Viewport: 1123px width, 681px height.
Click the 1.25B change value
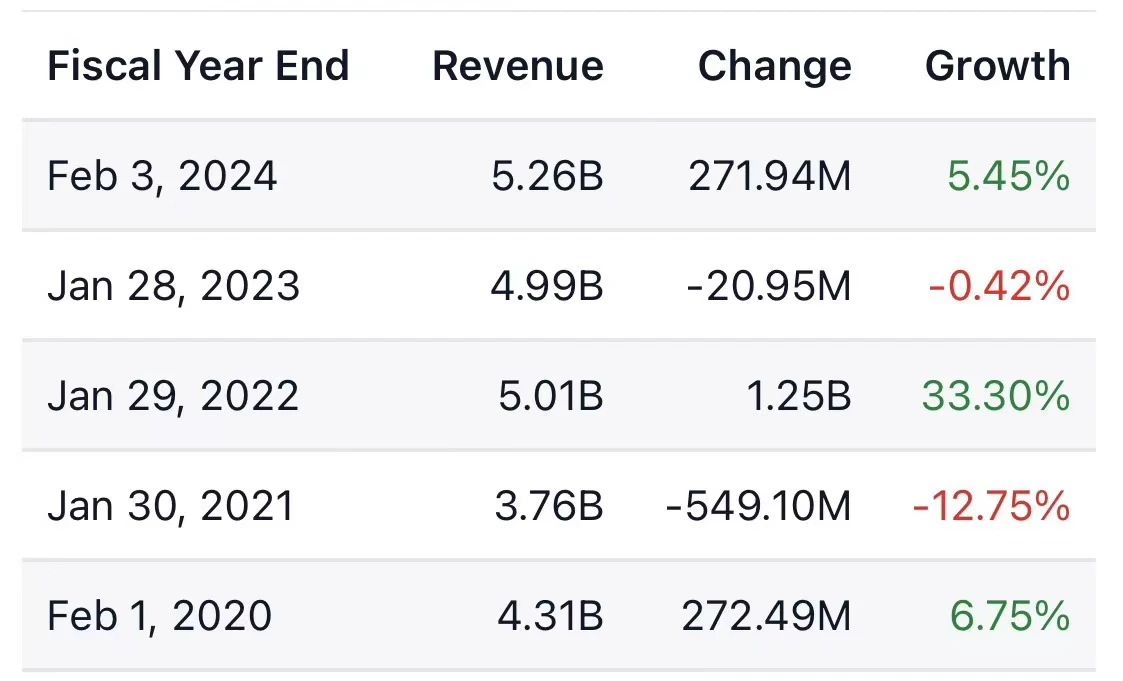click(796, 396)
